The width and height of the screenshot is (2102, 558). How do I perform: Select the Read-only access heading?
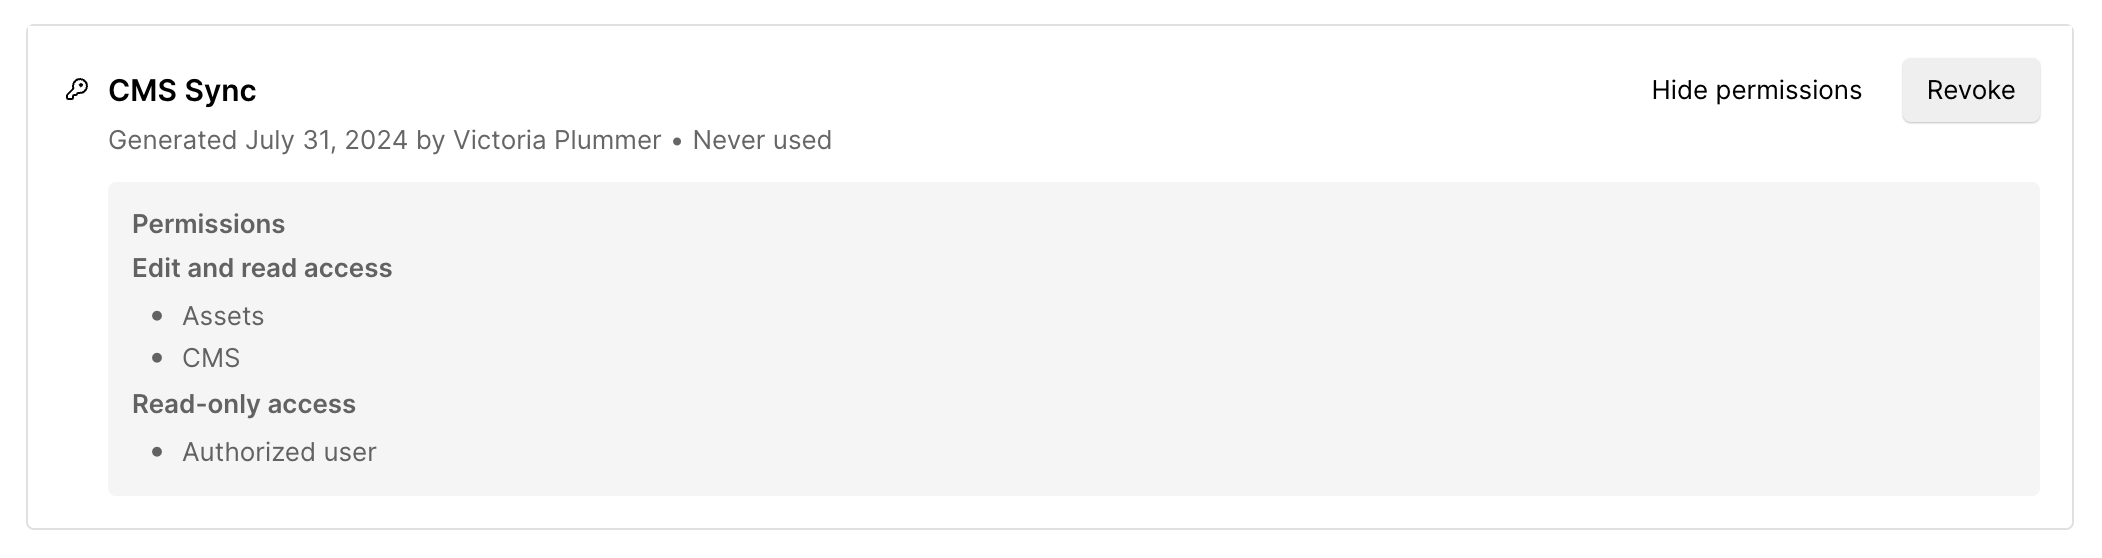point(244,404)
